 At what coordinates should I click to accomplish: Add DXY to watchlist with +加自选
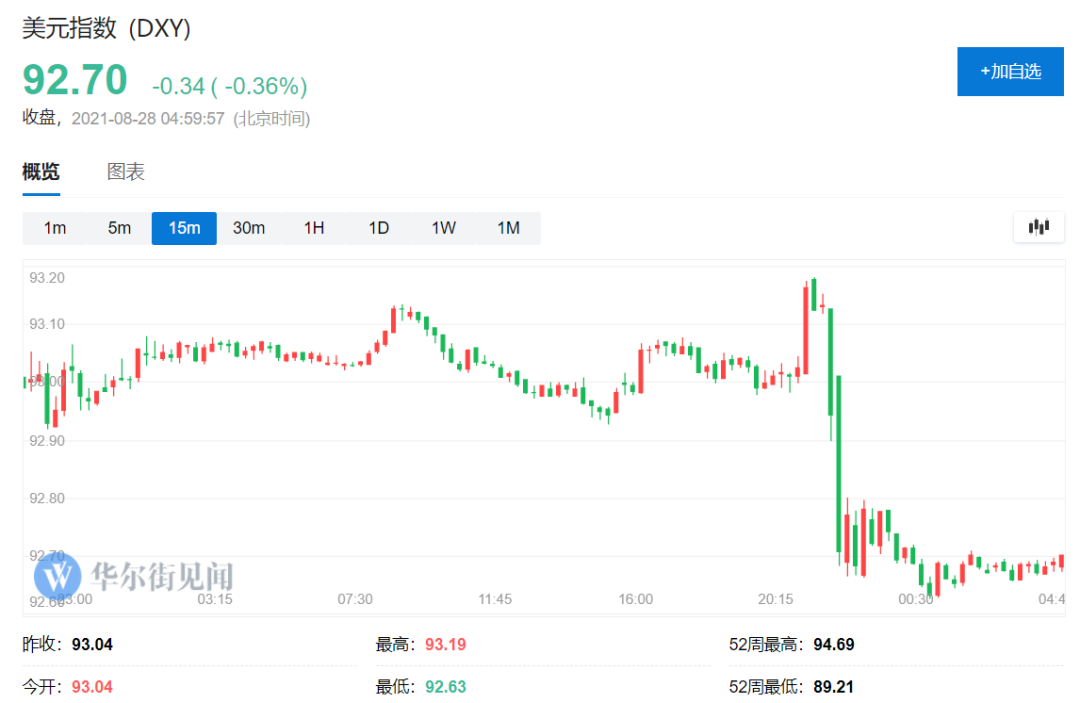click(1010, 72)
